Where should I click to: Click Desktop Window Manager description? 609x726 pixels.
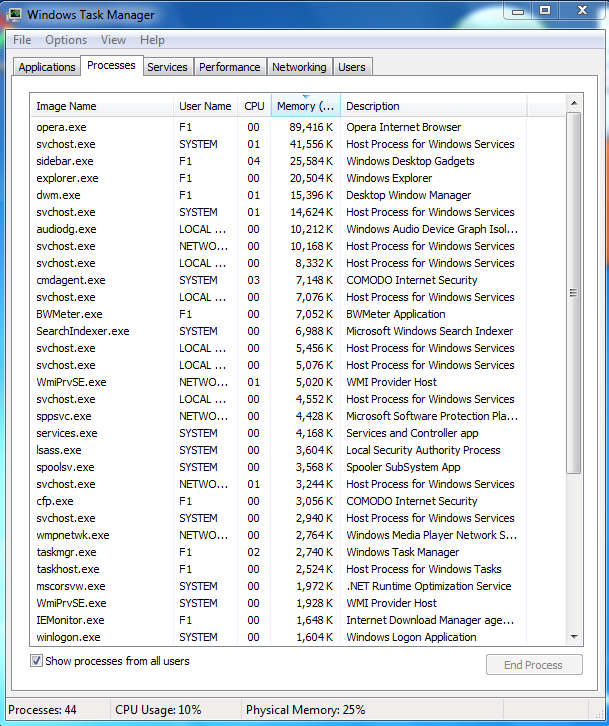pyautogui.click(x=408, y=195)
